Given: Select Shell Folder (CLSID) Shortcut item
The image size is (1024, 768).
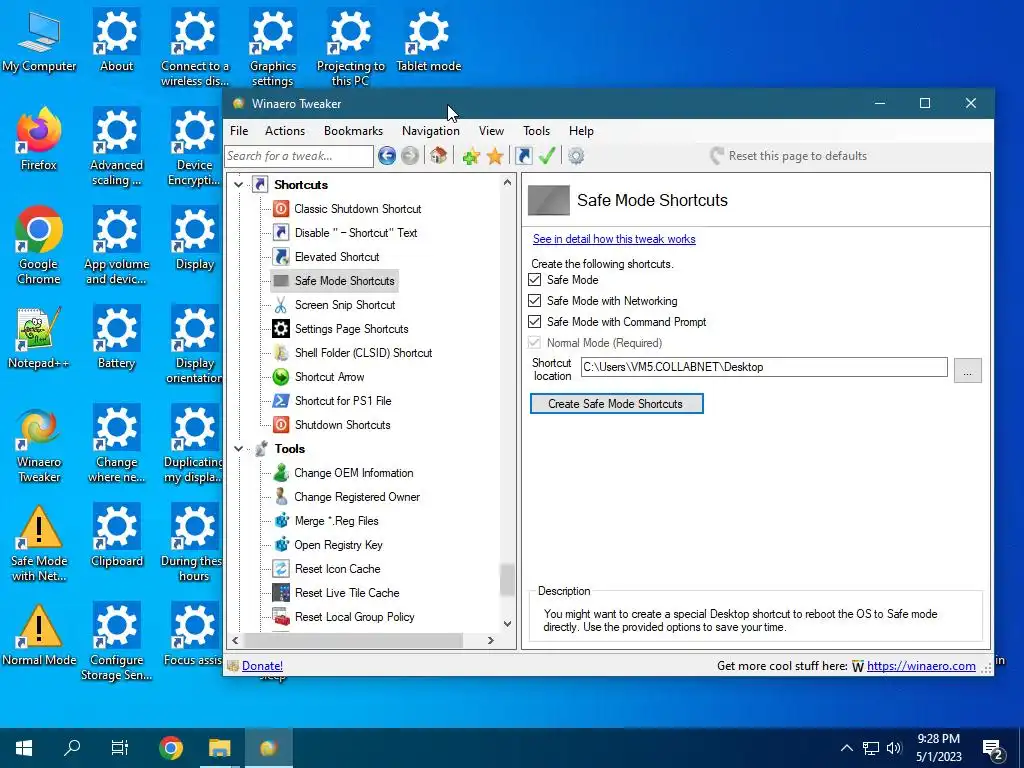Looking at the screenshot, I should [363, 353].
